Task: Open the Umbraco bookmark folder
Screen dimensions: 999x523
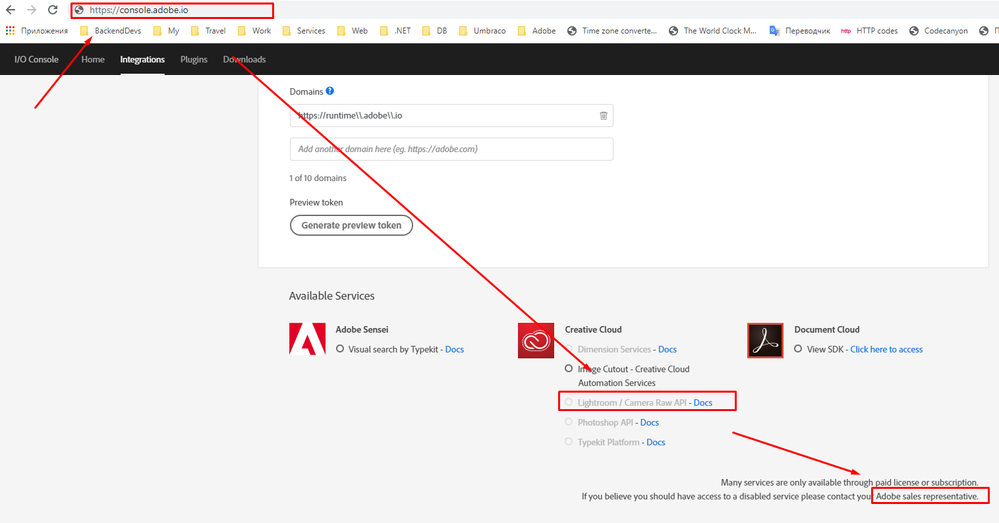Action: click(482, 31)
